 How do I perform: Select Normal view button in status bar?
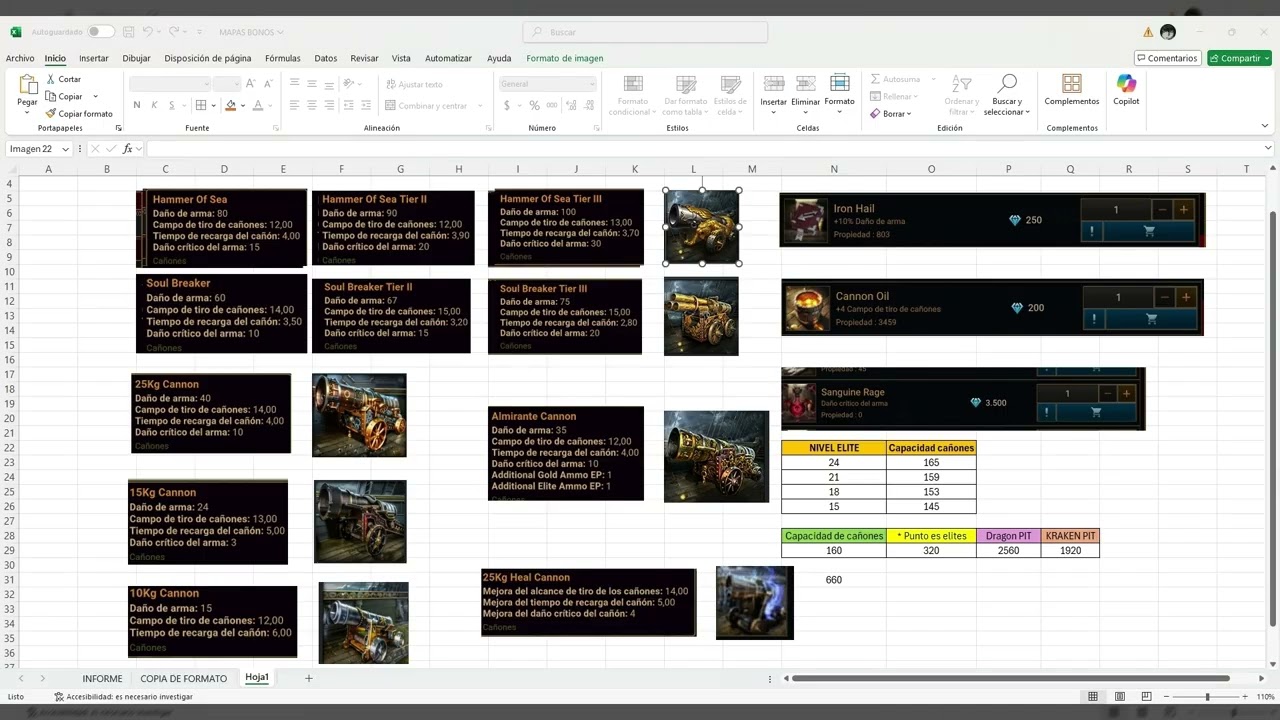(1093, 697)
